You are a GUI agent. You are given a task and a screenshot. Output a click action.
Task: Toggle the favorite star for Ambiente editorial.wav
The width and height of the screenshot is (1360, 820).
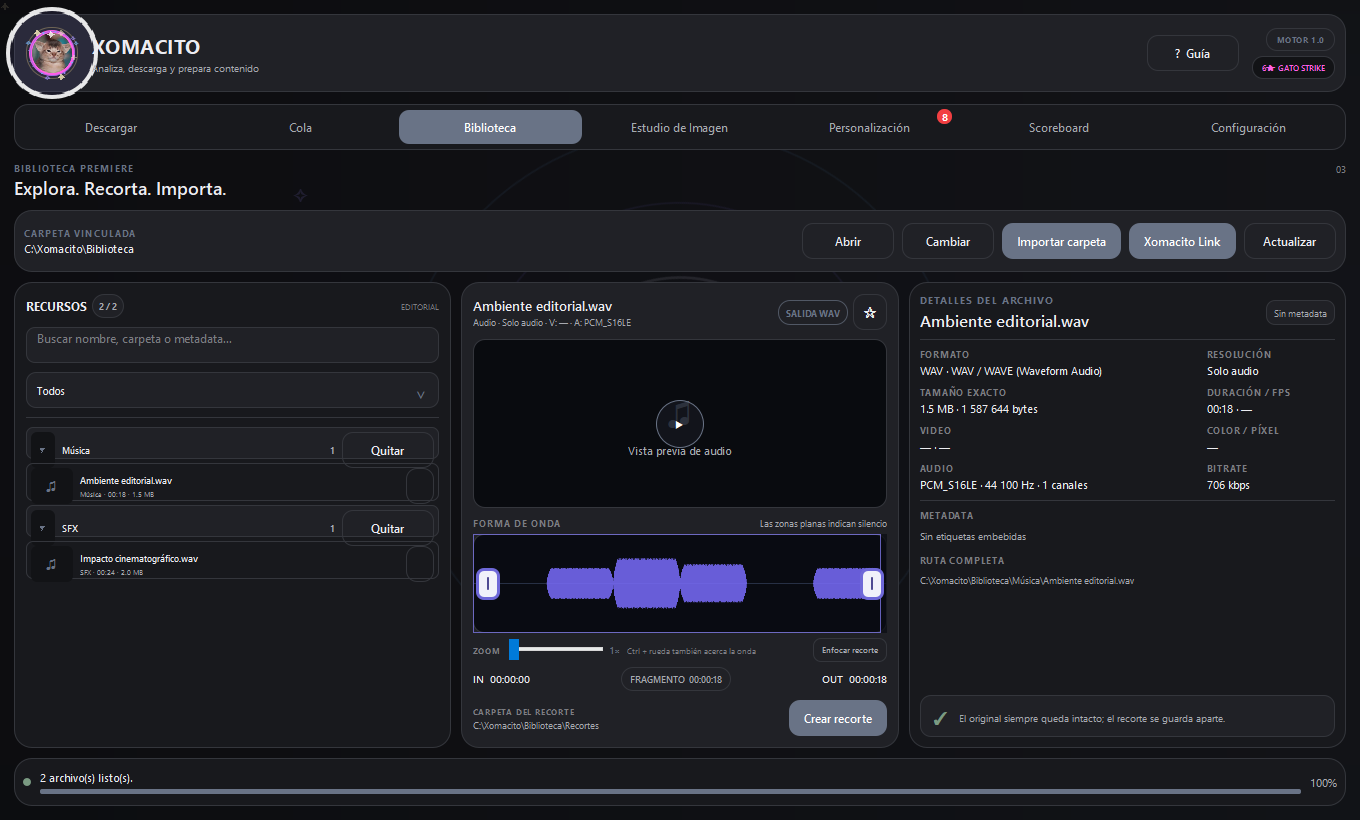tap(870, 313)
